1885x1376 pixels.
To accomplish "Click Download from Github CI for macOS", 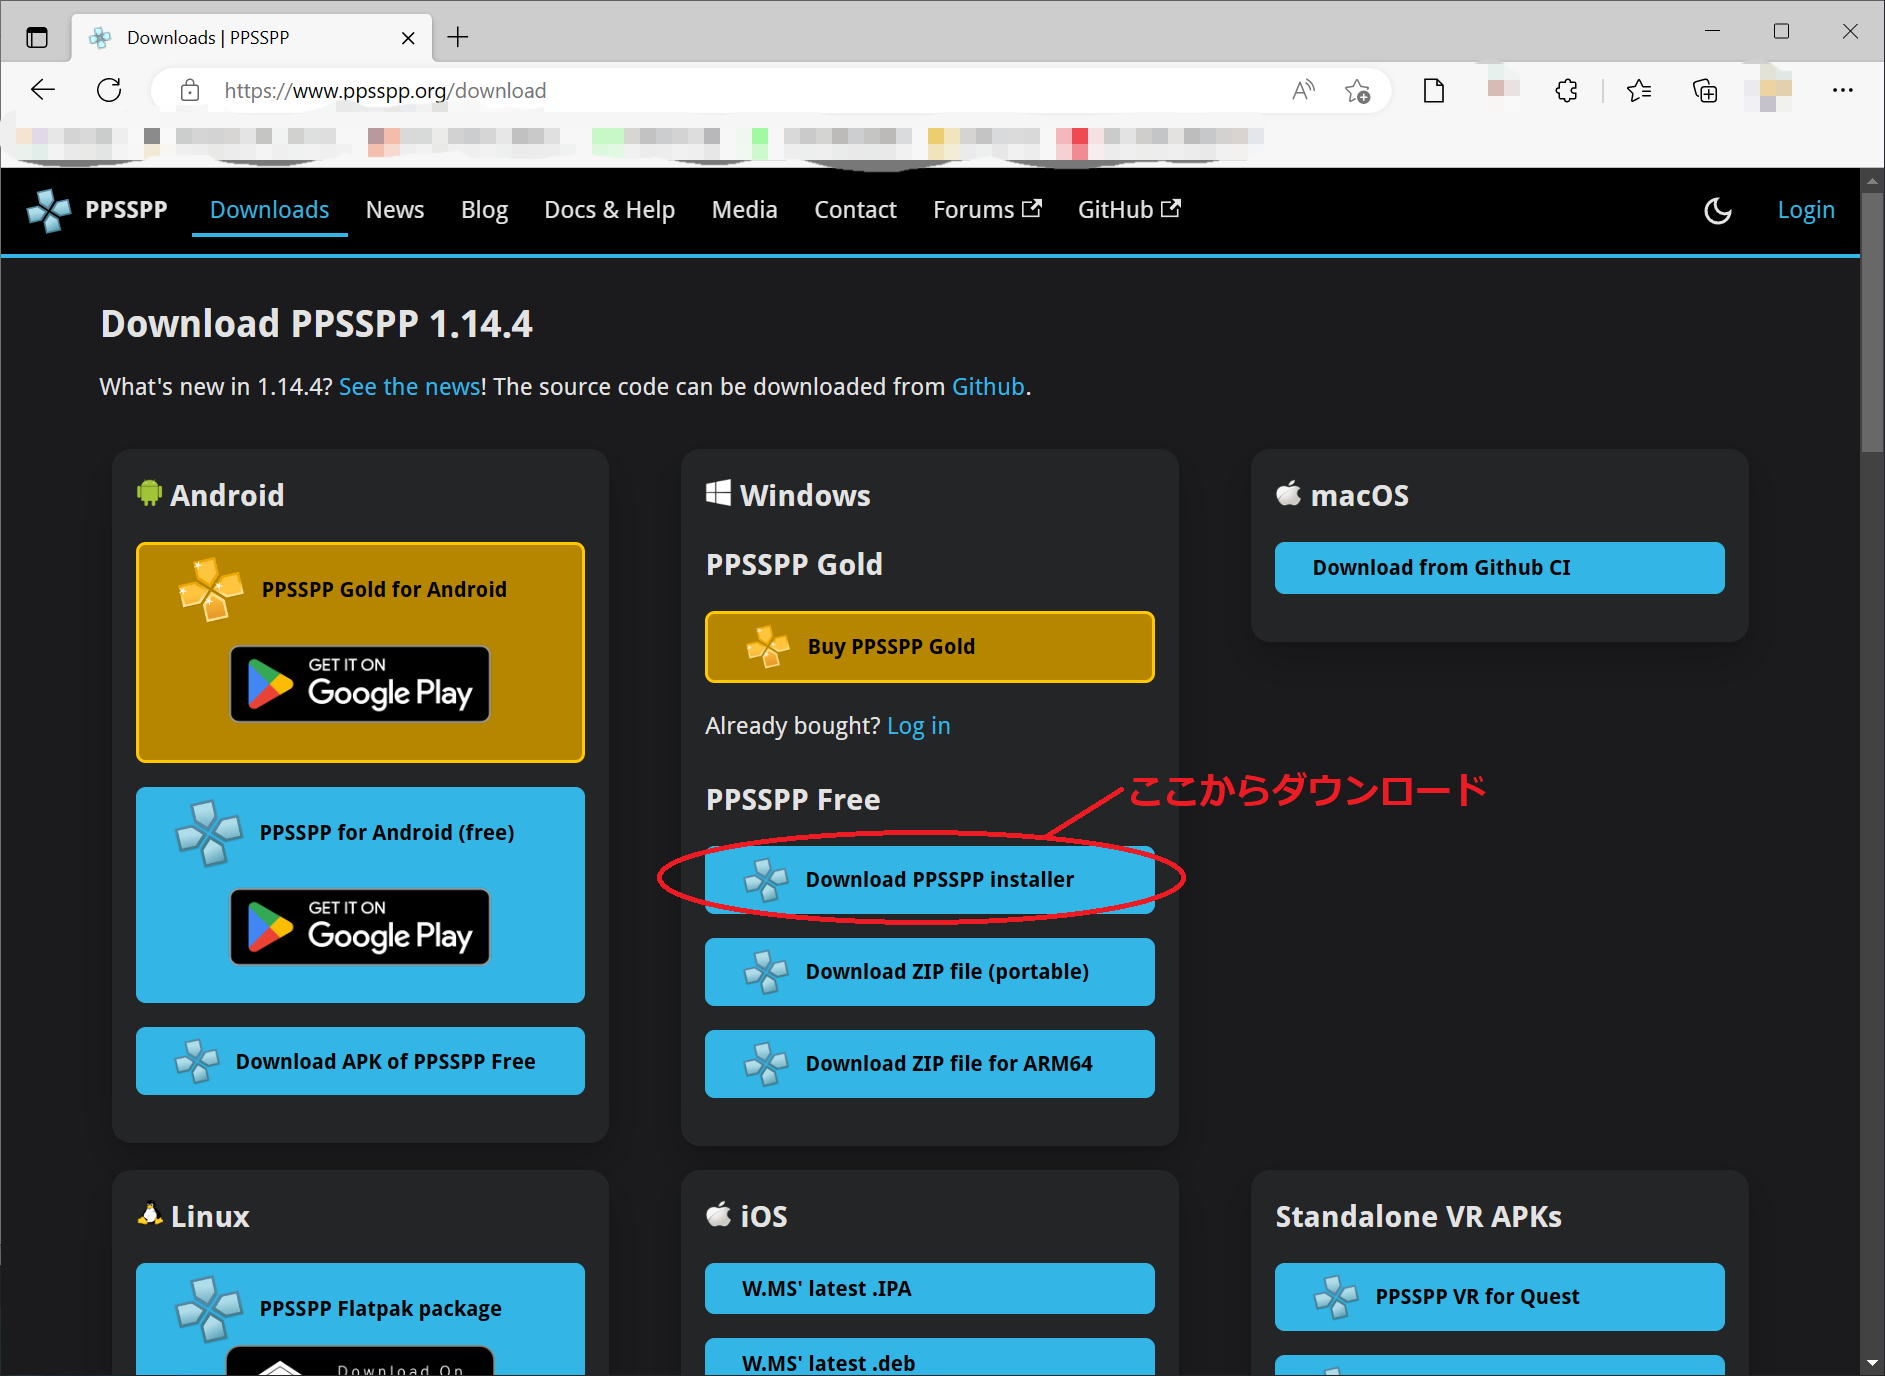I will 1499,568.
